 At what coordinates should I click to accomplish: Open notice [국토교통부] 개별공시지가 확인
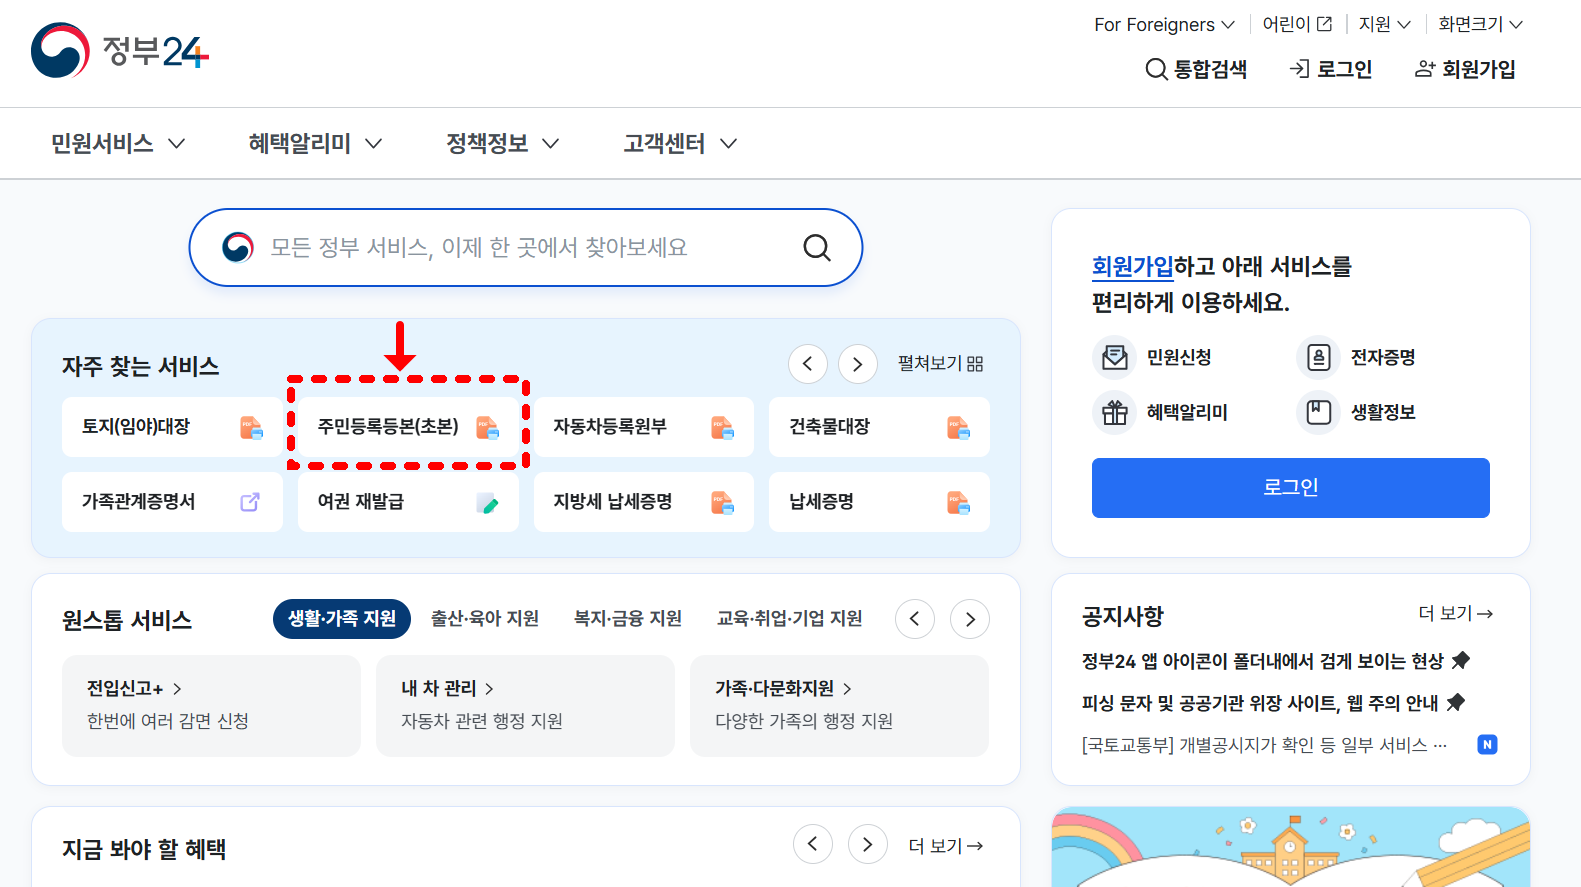[1265, 745]
